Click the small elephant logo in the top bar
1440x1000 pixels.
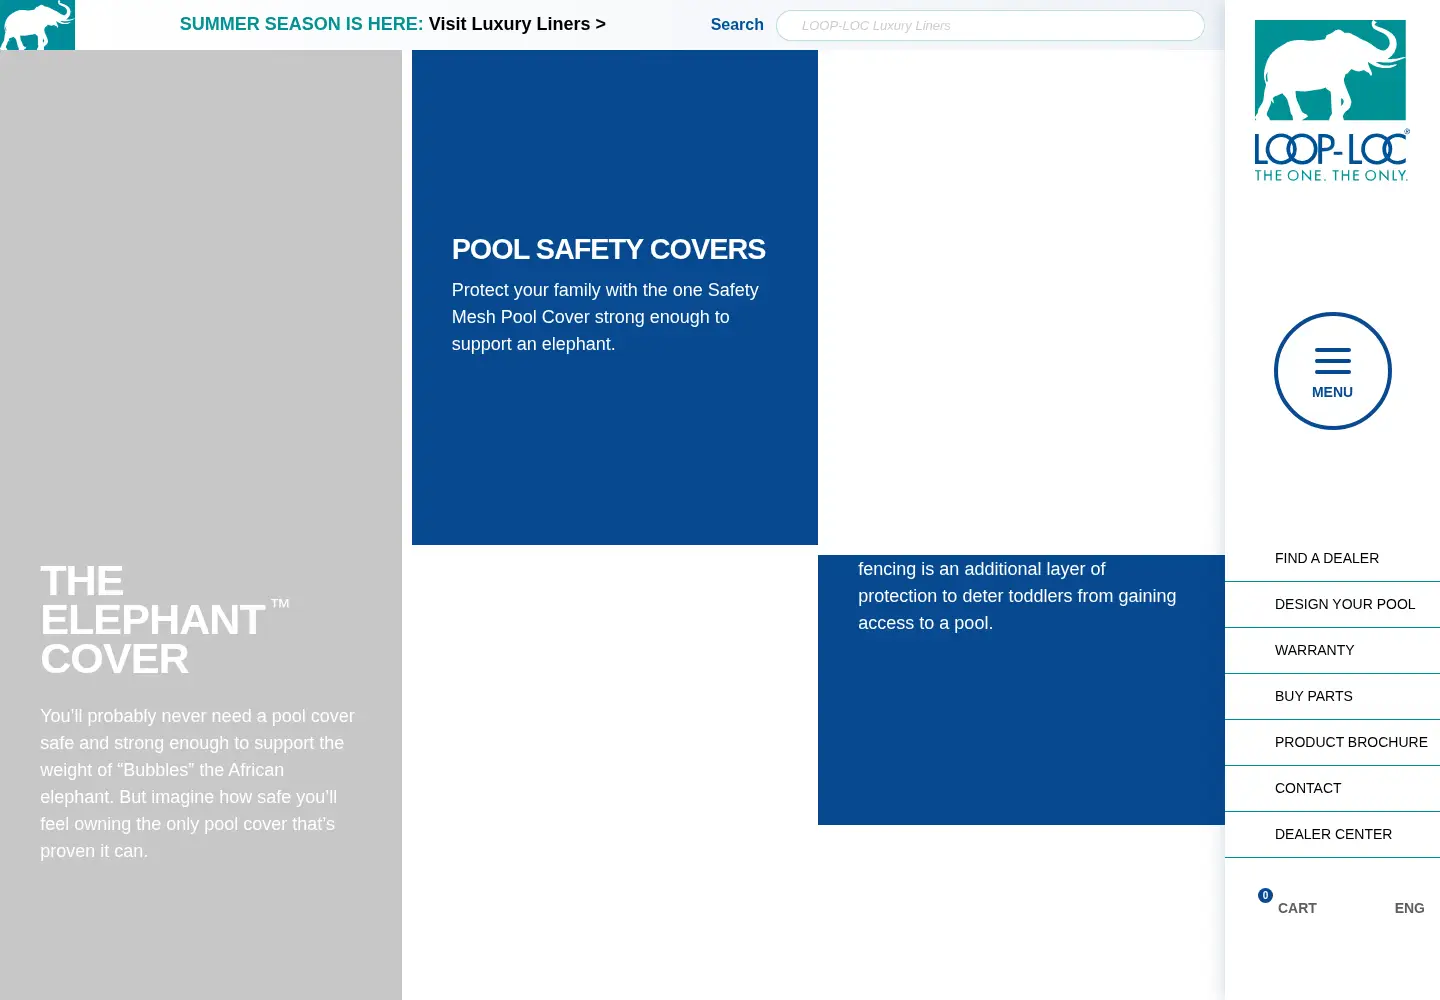tap(37, 25)
